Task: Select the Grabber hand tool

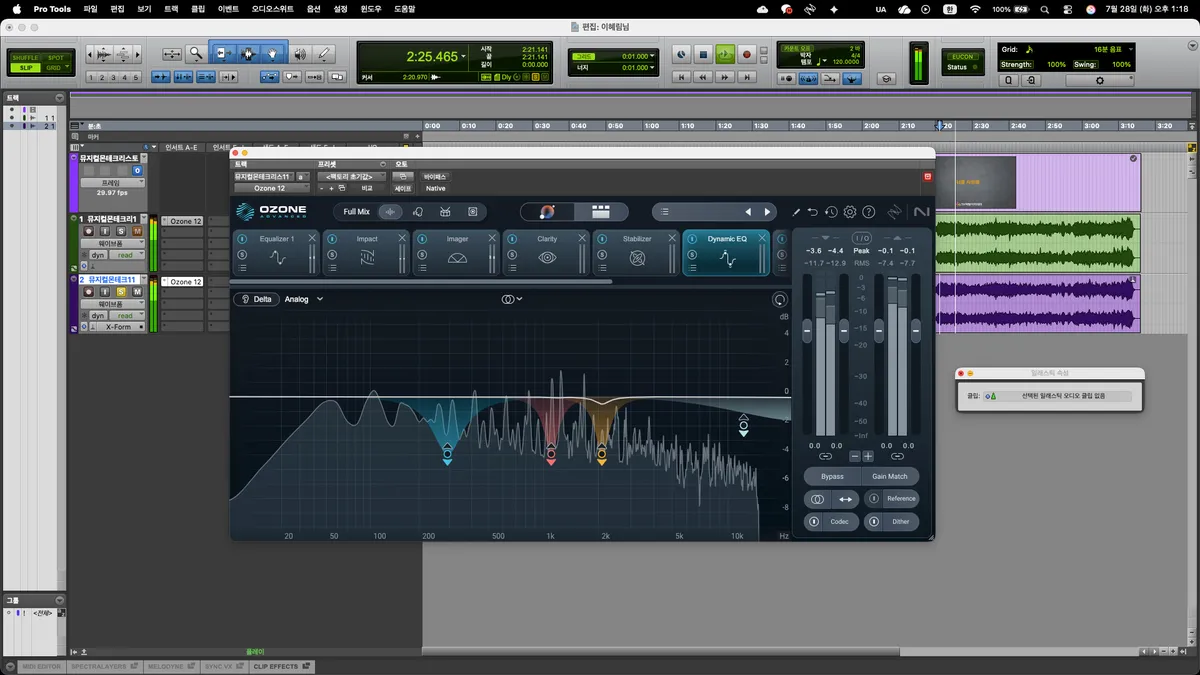Action: pyautogui.click(x=272, y=53)
